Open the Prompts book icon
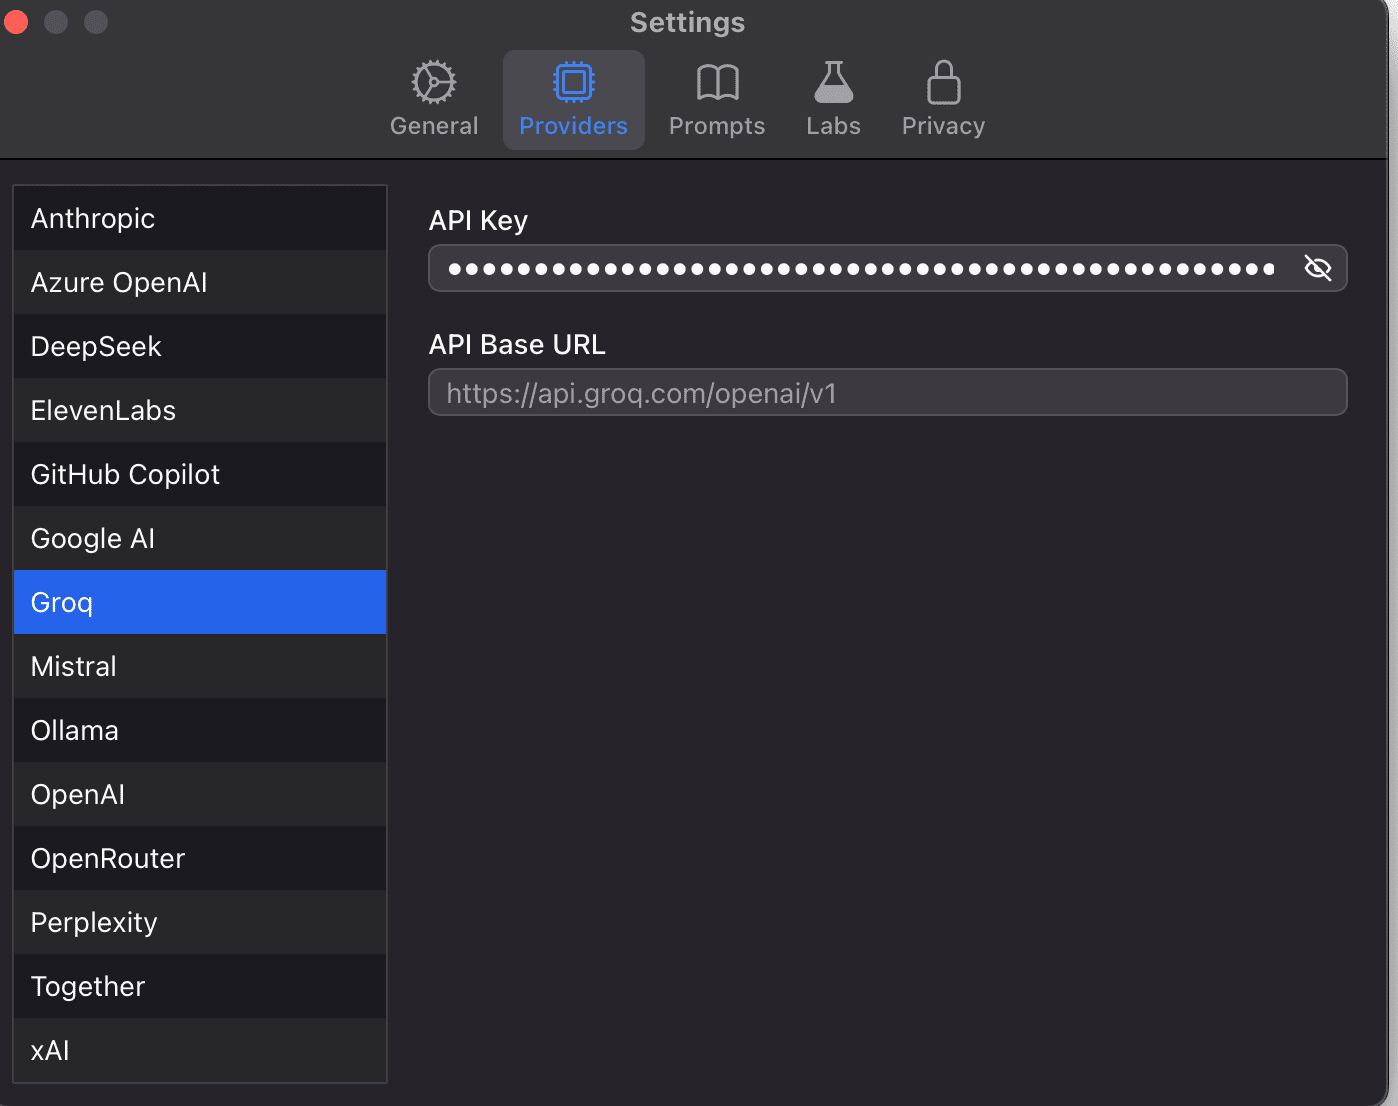The width and height of the screenshot is (1398, 1106). click(x=717, y=83)
